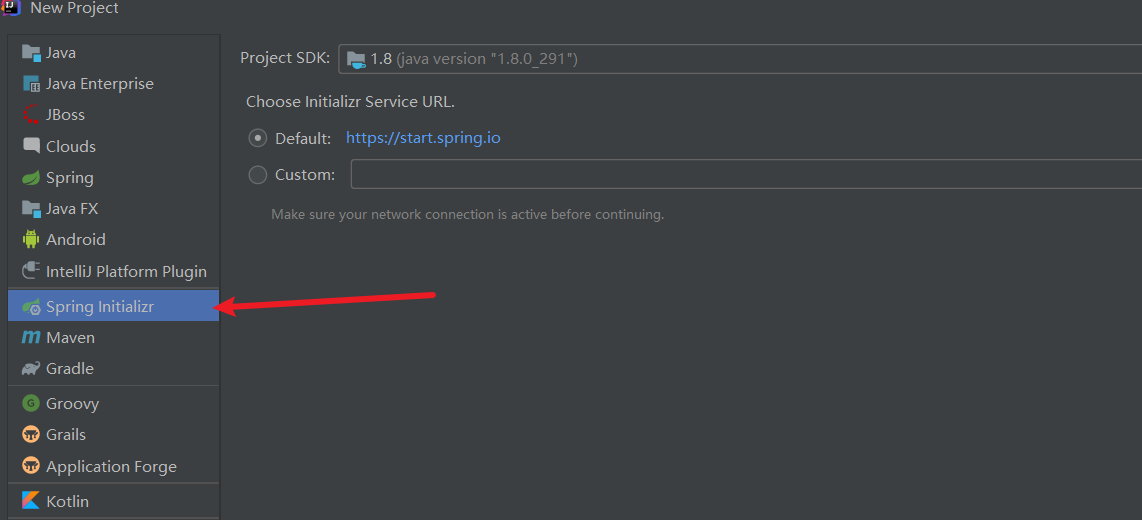The width and height of the screenshot is (1142, 520).
Task: Click the Custom URL input field
Action: 747,175
